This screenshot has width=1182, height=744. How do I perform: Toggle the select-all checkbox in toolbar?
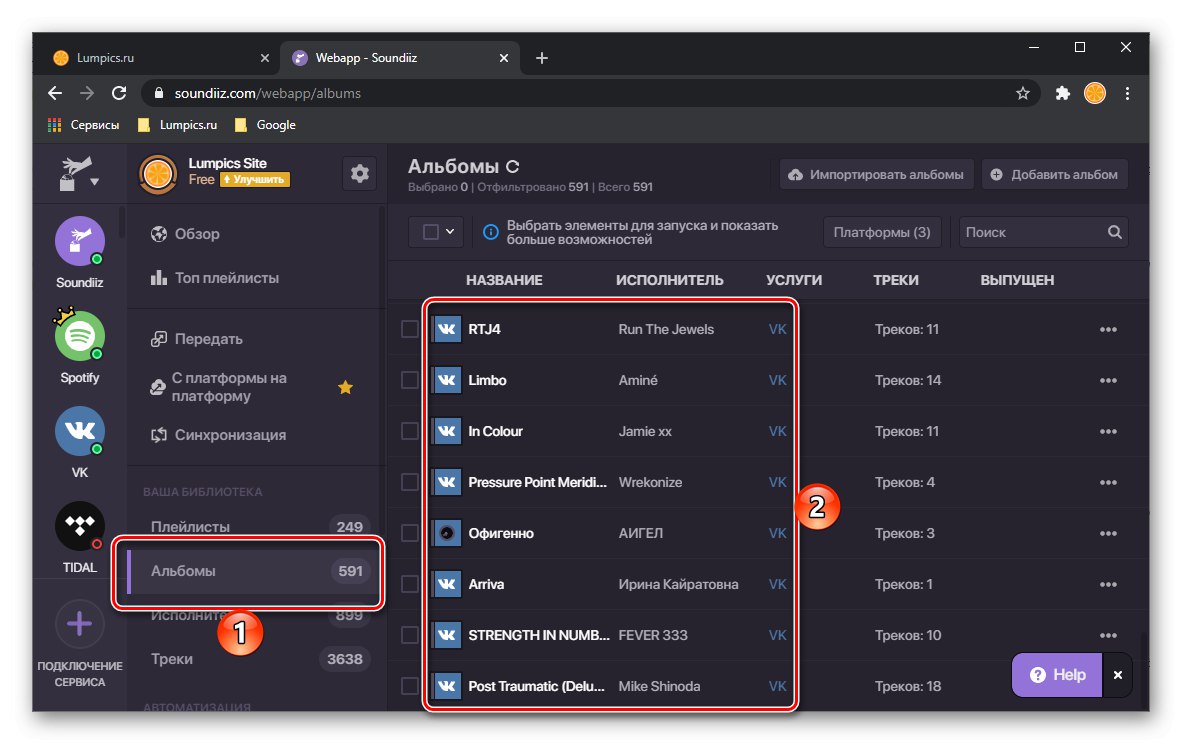point(430,232)
